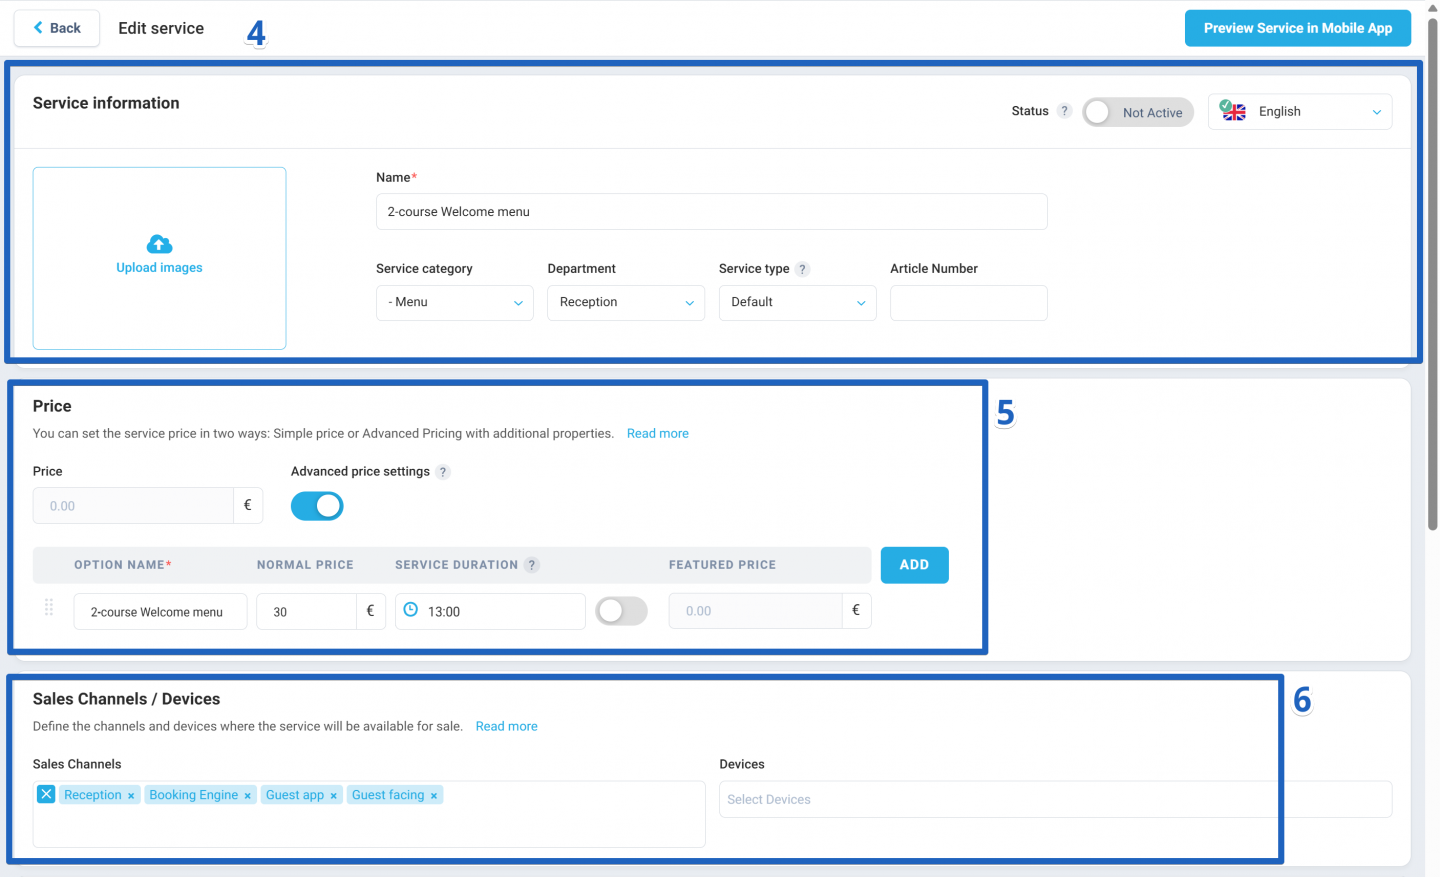
Task: Click the drag handle of the price option row
Action: pos(49,608)
